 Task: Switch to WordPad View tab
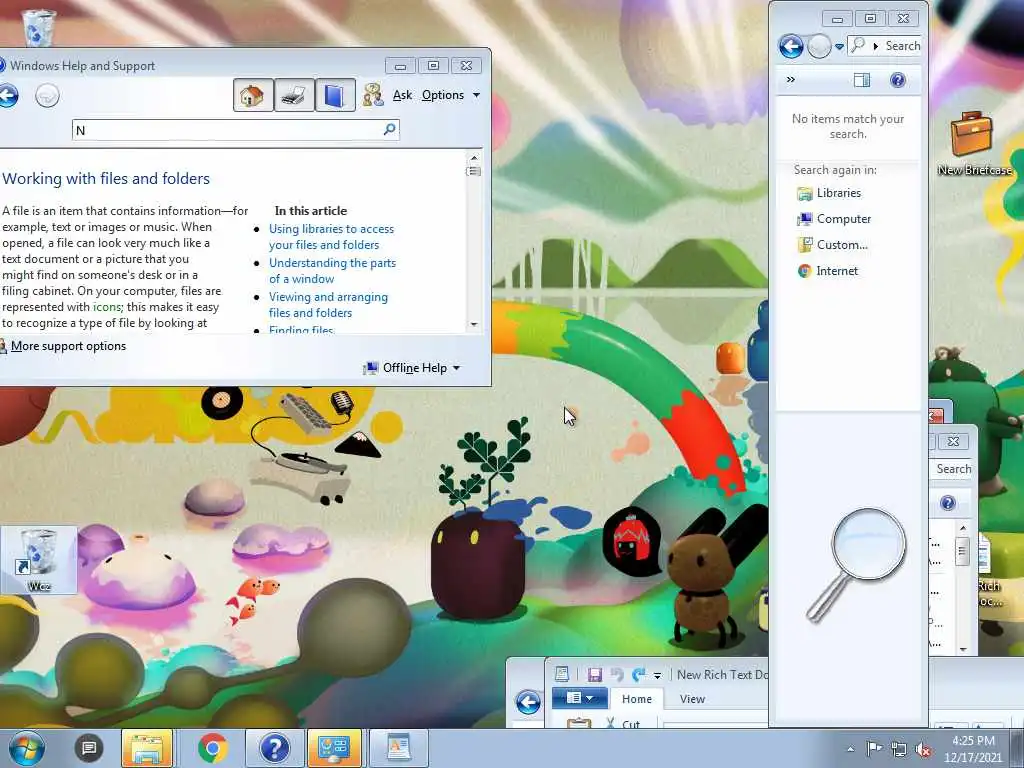coord(692,699)
